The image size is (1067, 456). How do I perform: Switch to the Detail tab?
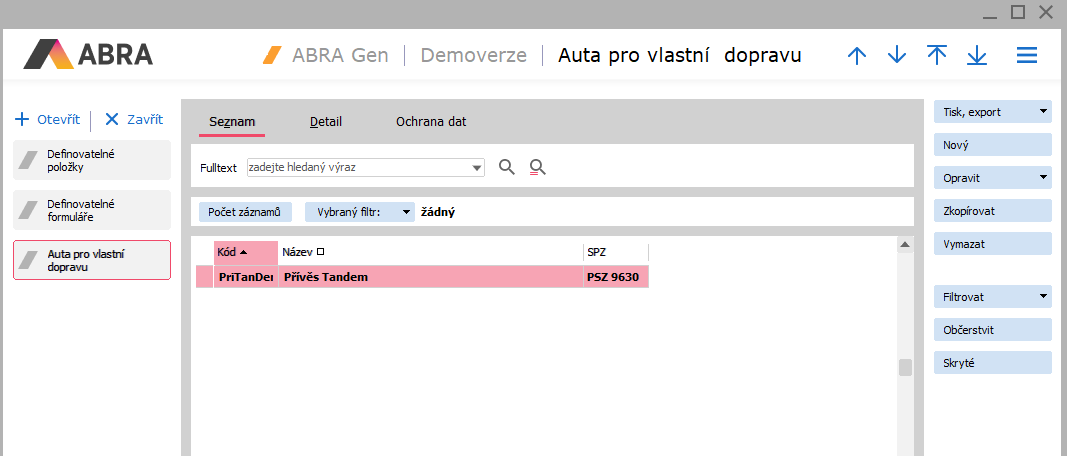click(326, 122)
